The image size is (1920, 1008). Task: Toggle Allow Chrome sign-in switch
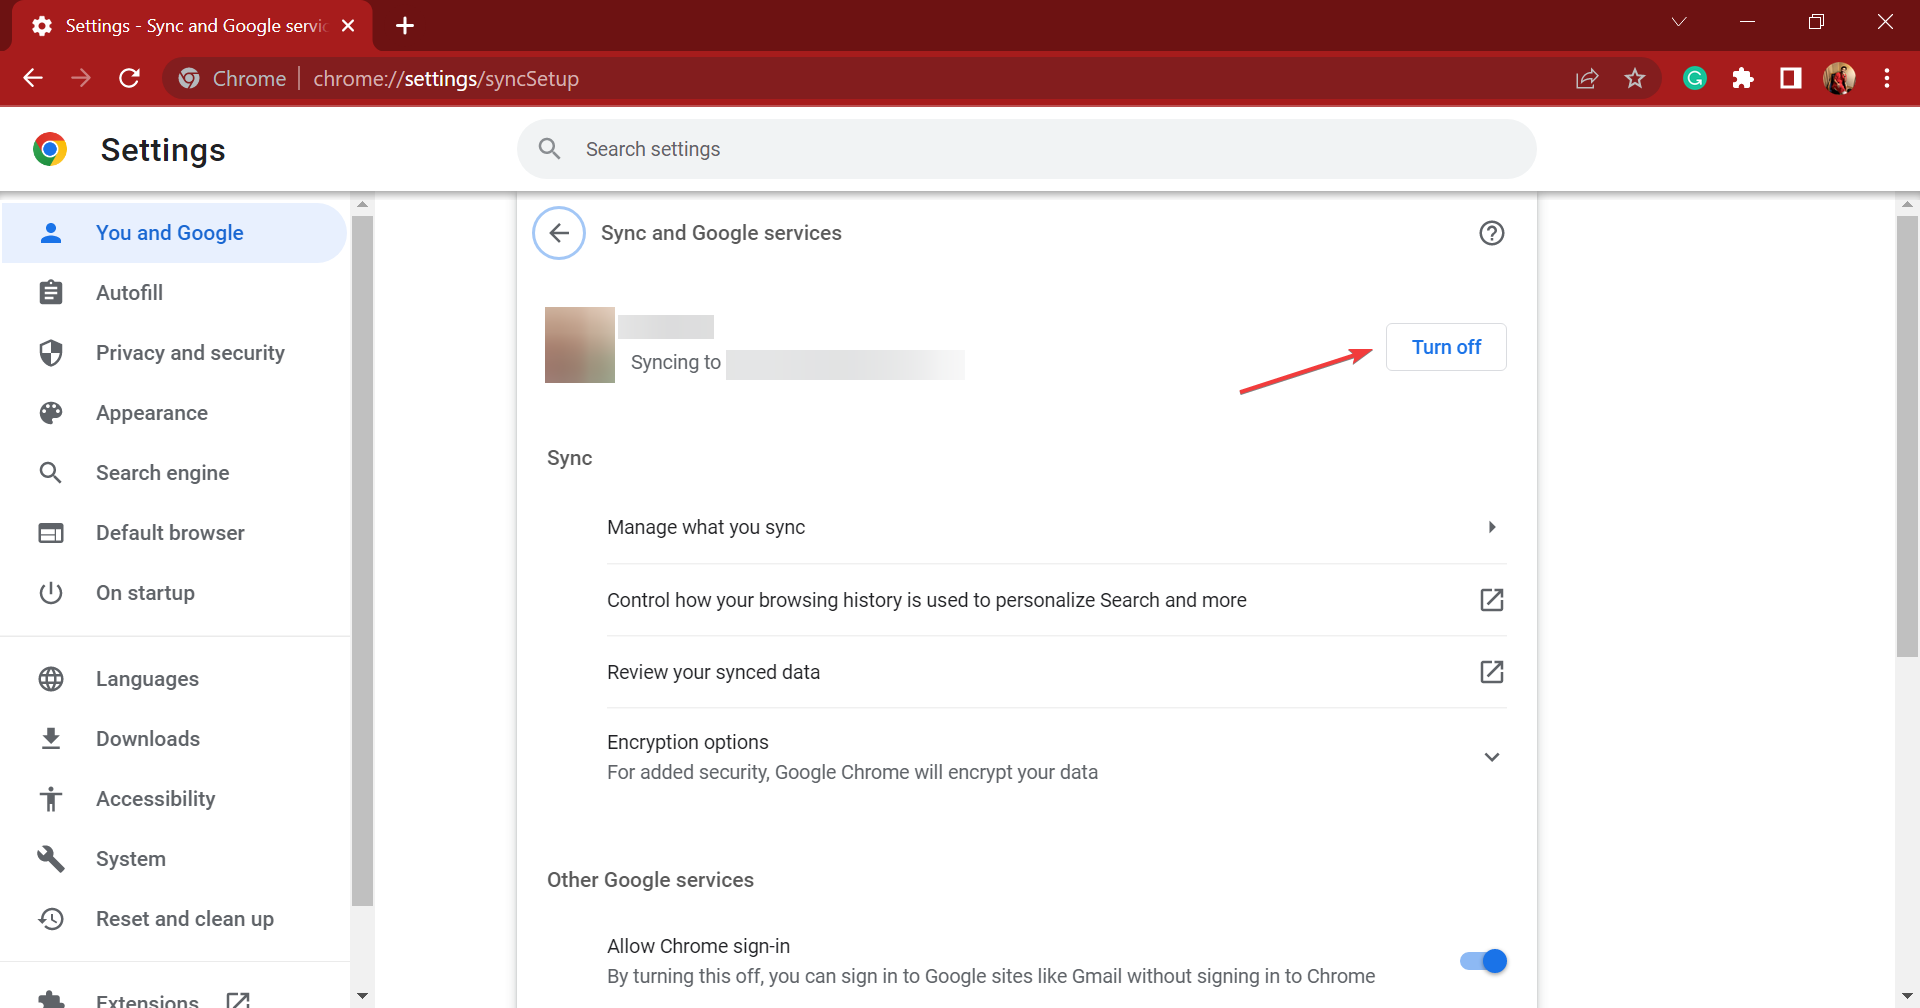(1483, 961)
